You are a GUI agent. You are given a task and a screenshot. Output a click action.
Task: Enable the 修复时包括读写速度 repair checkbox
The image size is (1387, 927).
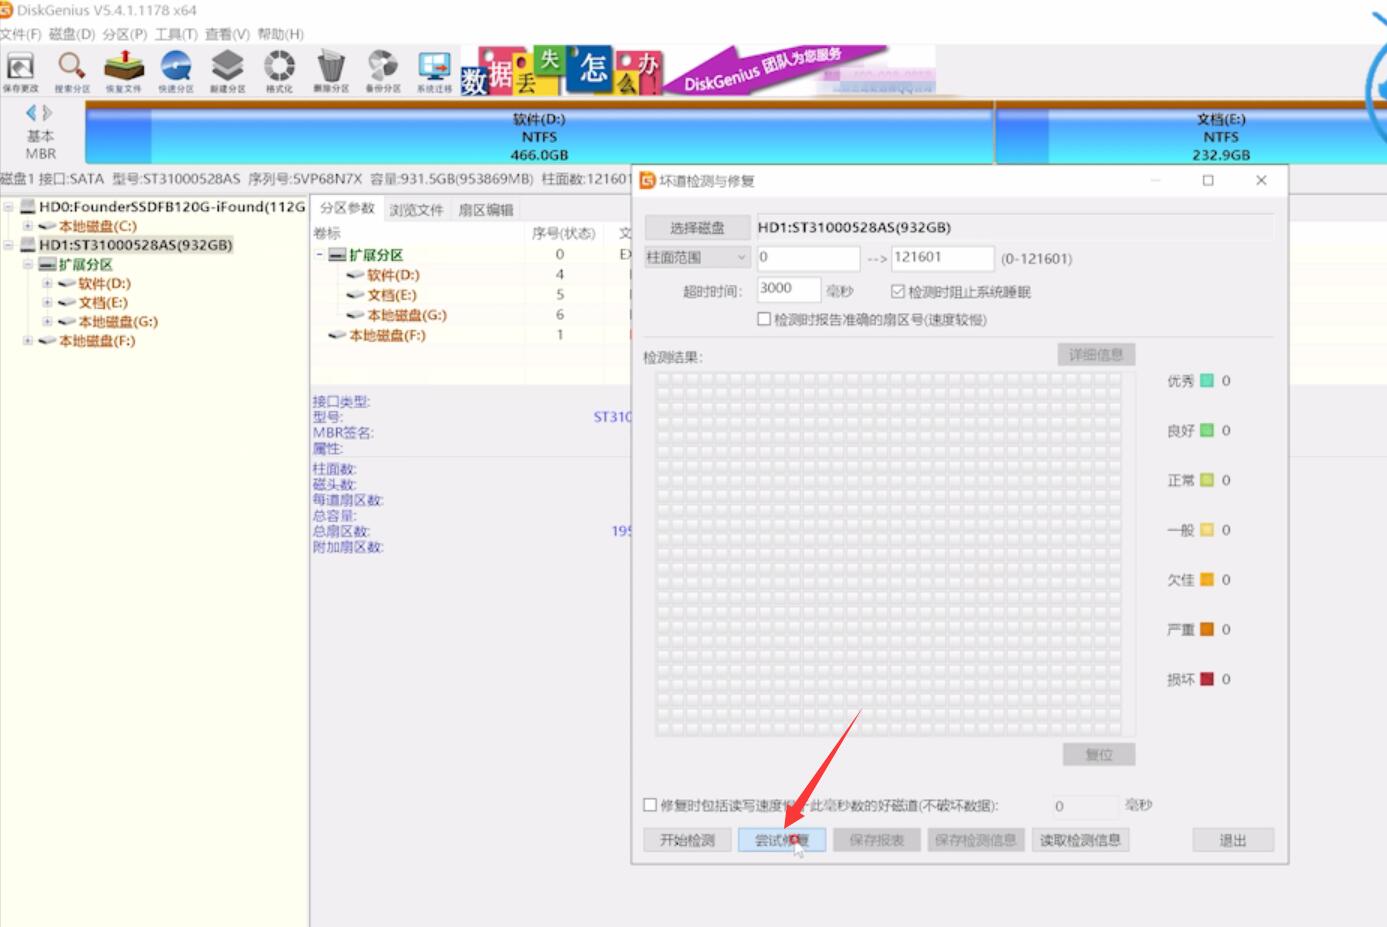pyautogui.click(x=650, y=805)
